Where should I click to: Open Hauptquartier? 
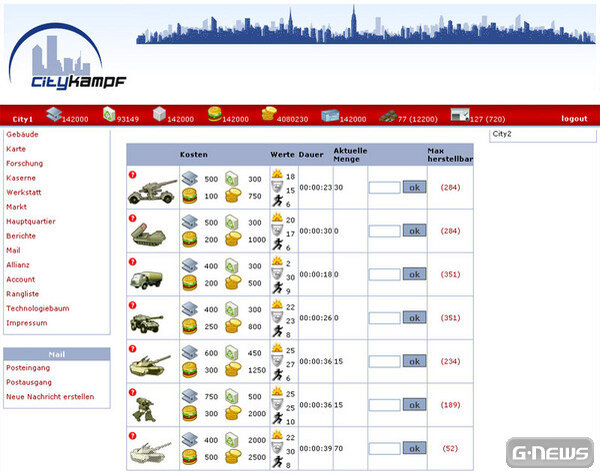coord(31,222)
